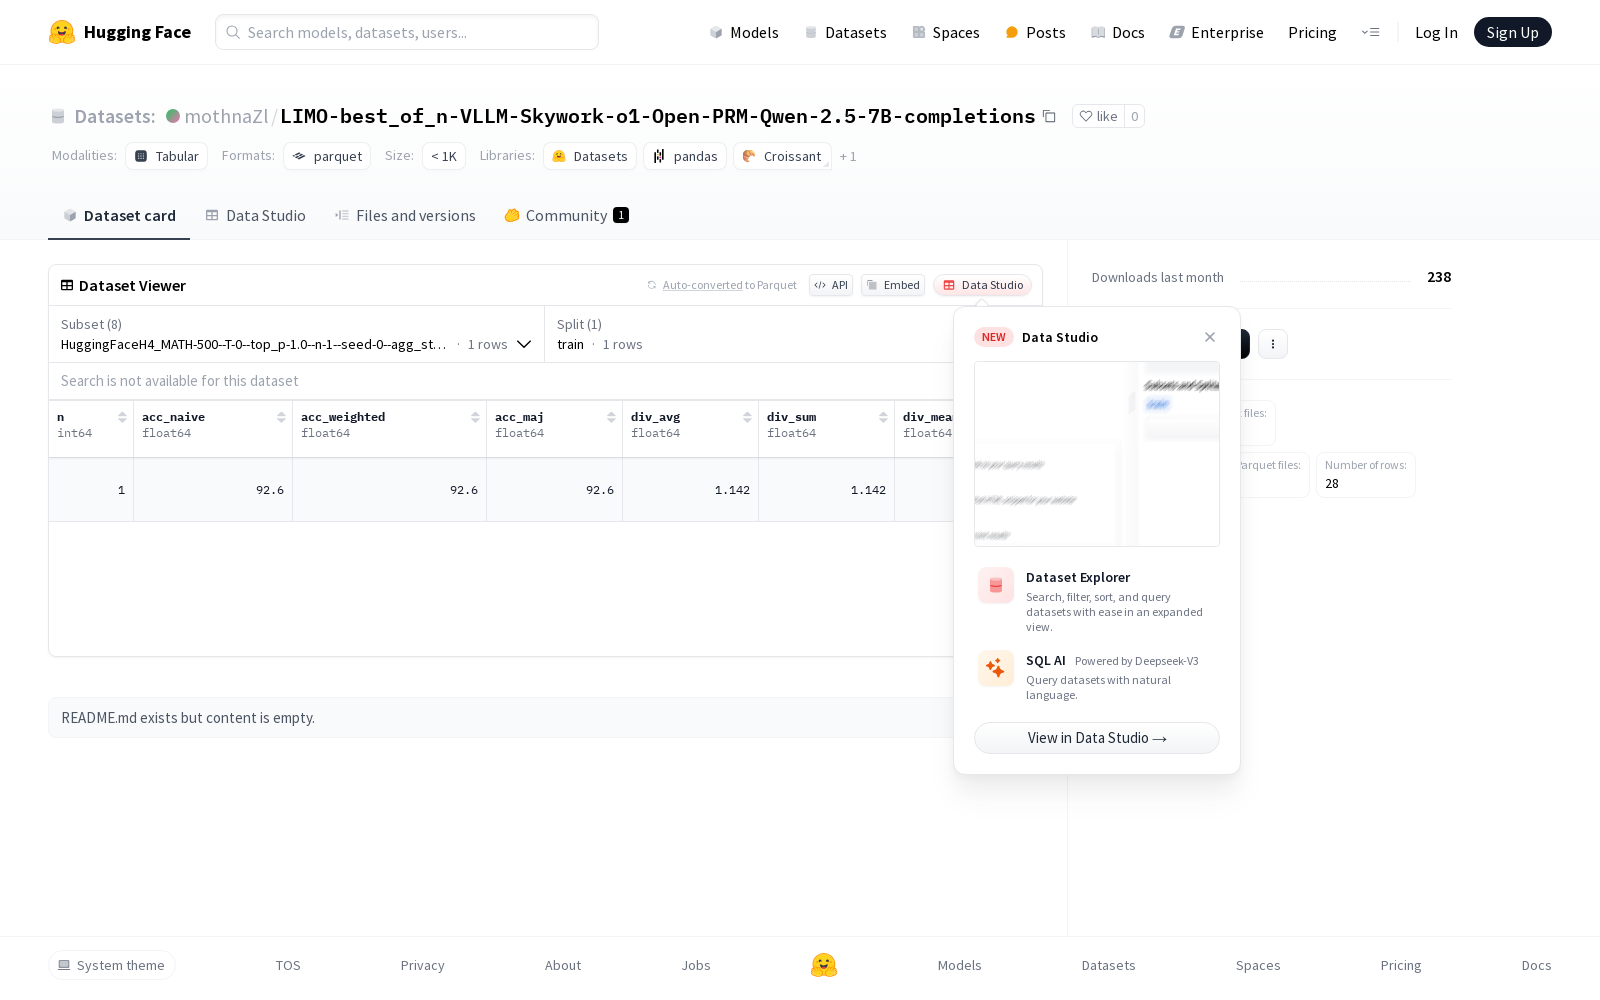The width and height of the screenshot is (1600, 1000).
Task: Expand the Subset dropdown selector
Action: [x=296, y=334]
